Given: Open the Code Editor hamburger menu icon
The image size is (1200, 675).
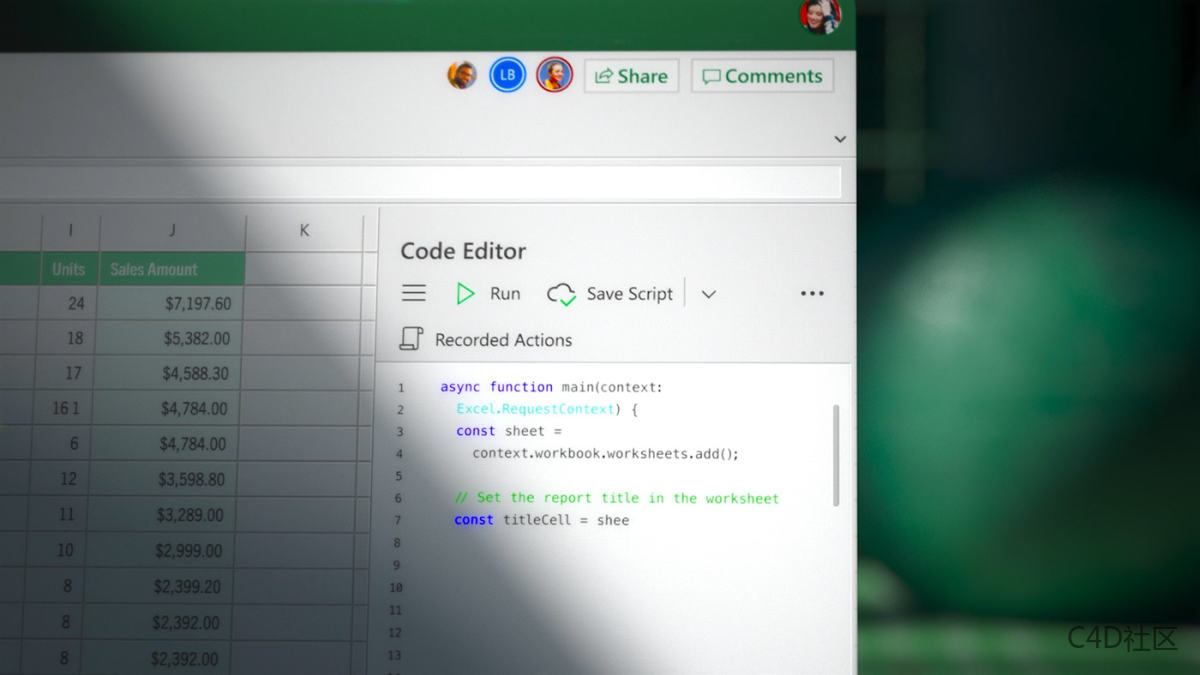Looking at the screenshot, I should pos(413,292).
